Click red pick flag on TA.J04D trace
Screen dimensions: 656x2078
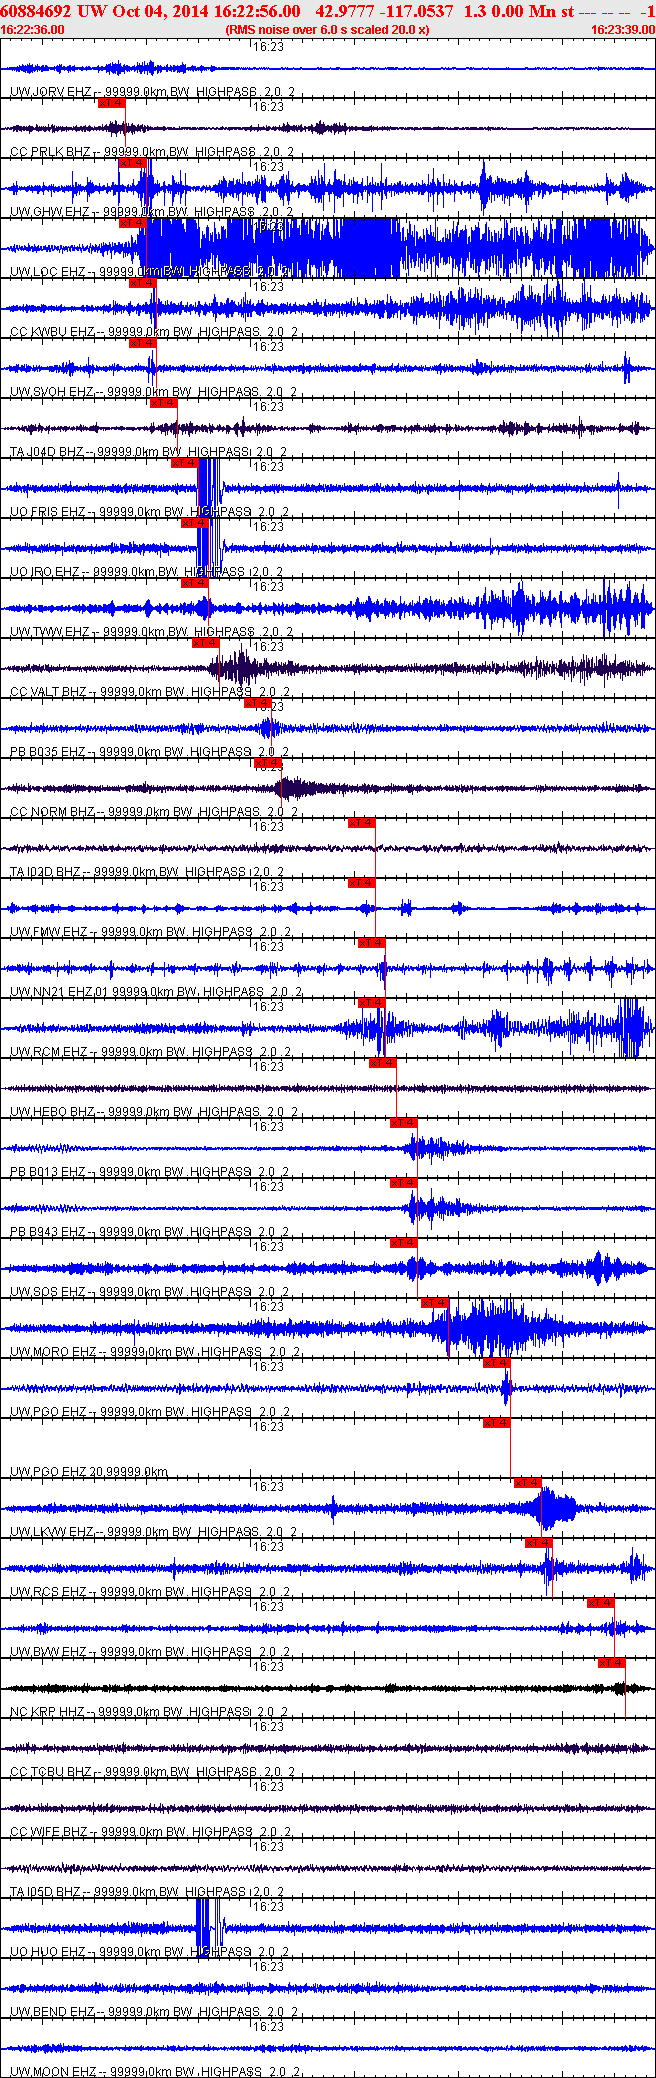(163, 403)
